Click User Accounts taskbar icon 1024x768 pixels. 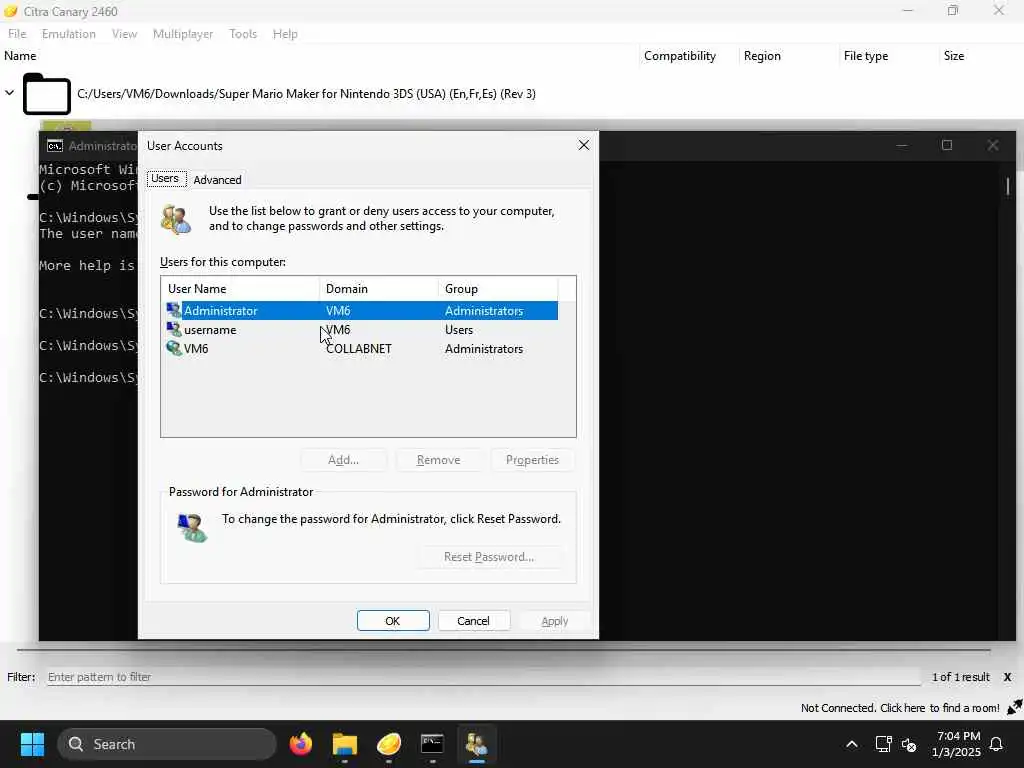476,744
